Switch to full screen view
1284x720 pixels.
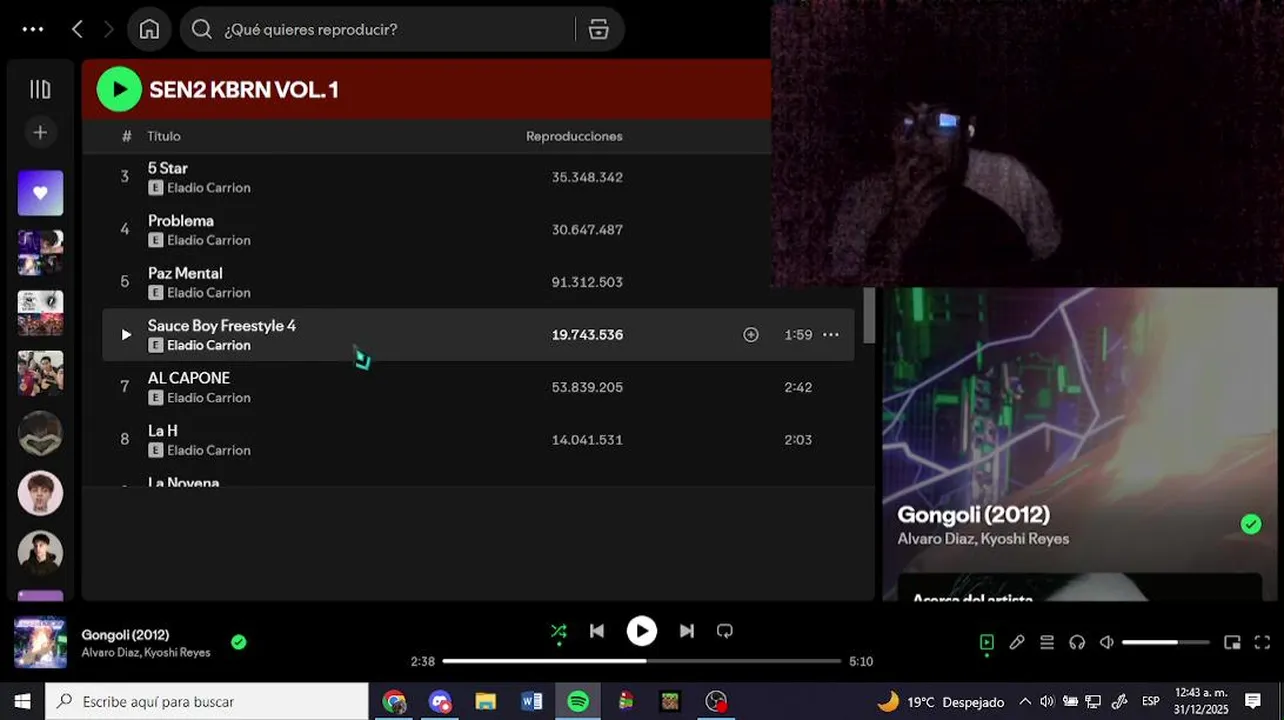click(x=1262, y=642)
